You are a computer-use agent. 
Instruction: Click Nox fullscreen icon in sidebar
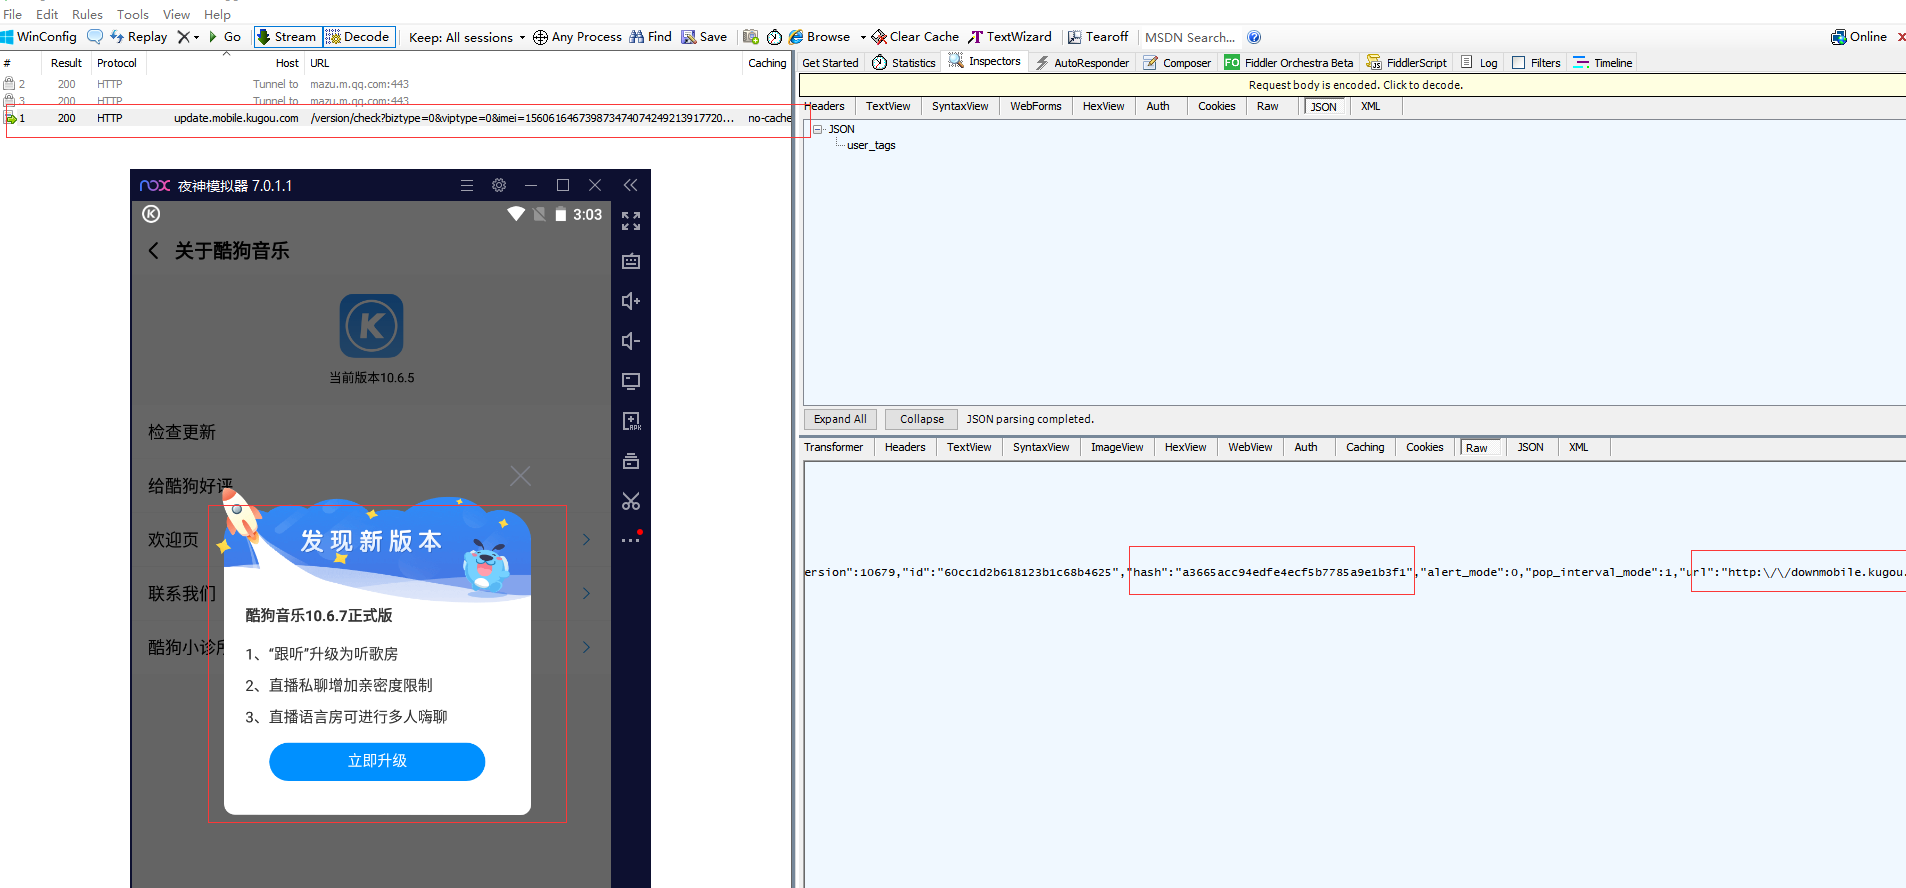(631, 221)
